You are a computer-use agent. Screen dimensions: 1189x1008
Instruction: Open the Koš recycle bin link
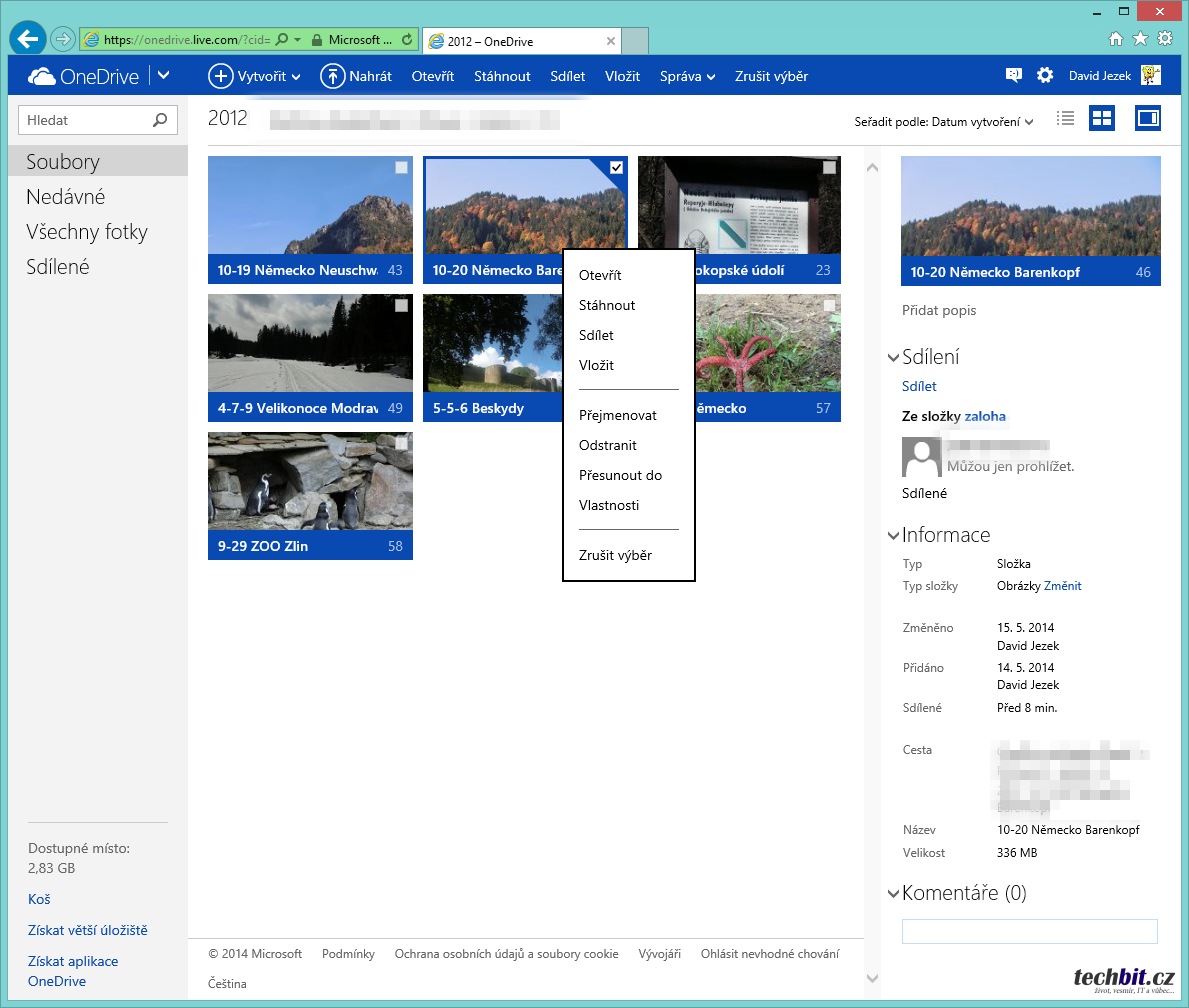click(x=39, y=899)
